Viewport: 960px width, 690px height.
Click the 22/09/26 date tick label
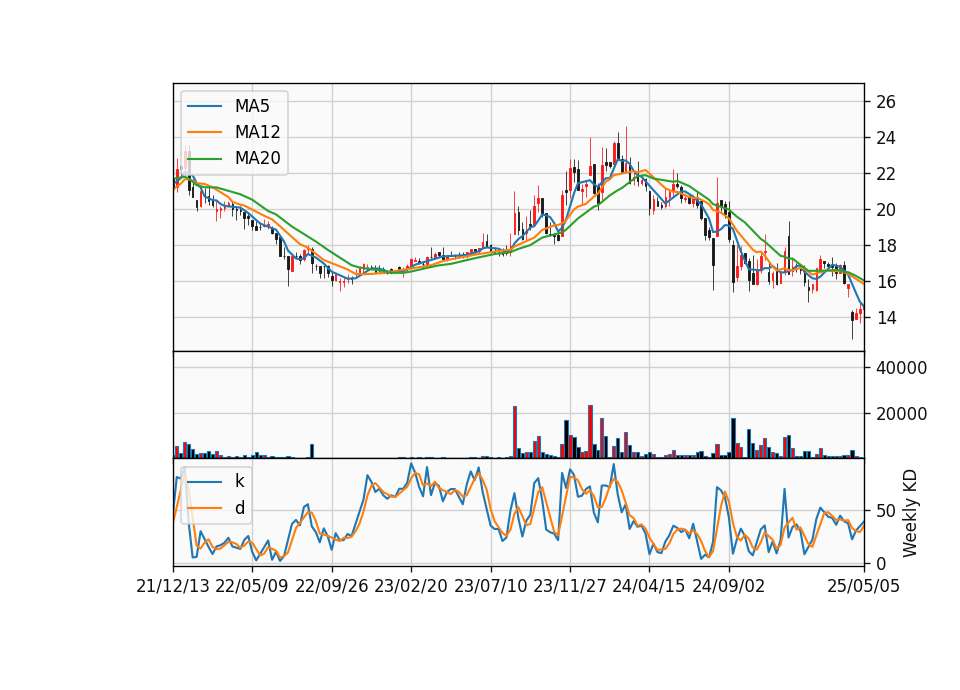[x=332, y=586]
